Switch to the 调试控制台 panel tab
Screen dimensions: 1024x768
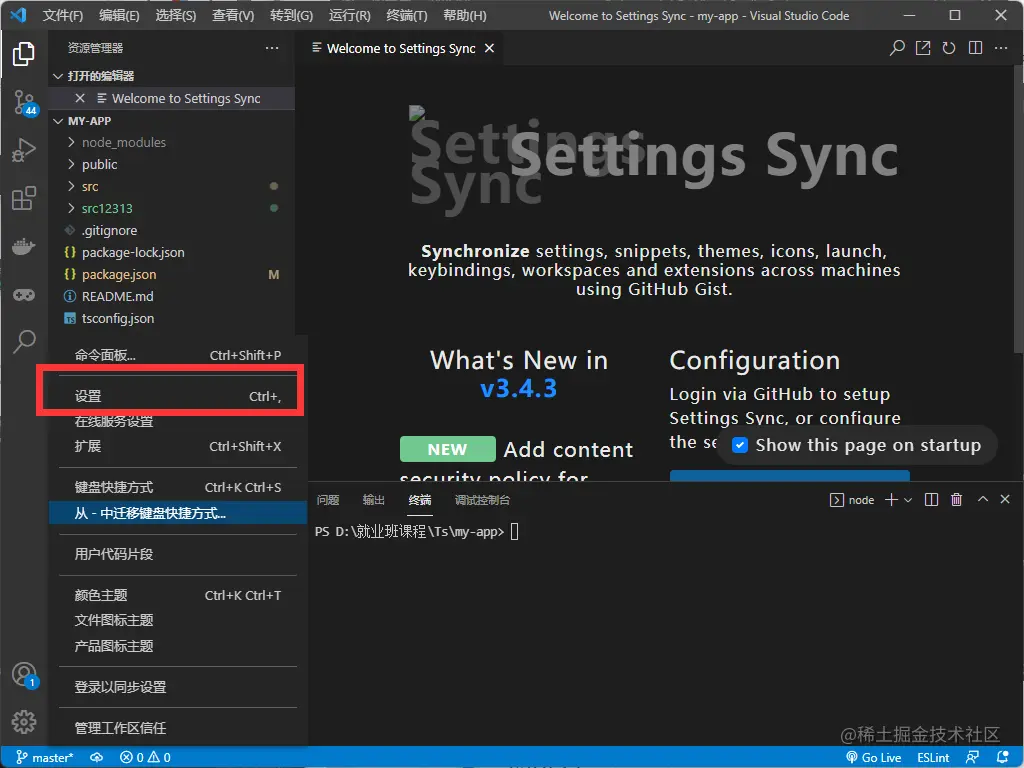[x=482, y=500]
